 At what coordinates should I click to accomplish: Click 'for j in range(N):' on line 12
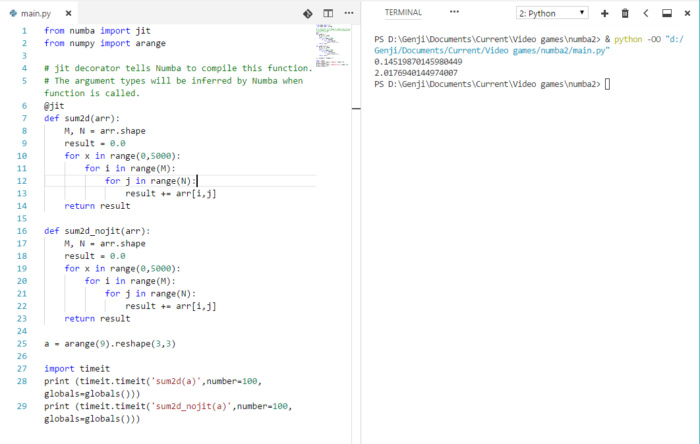point(150,181)
